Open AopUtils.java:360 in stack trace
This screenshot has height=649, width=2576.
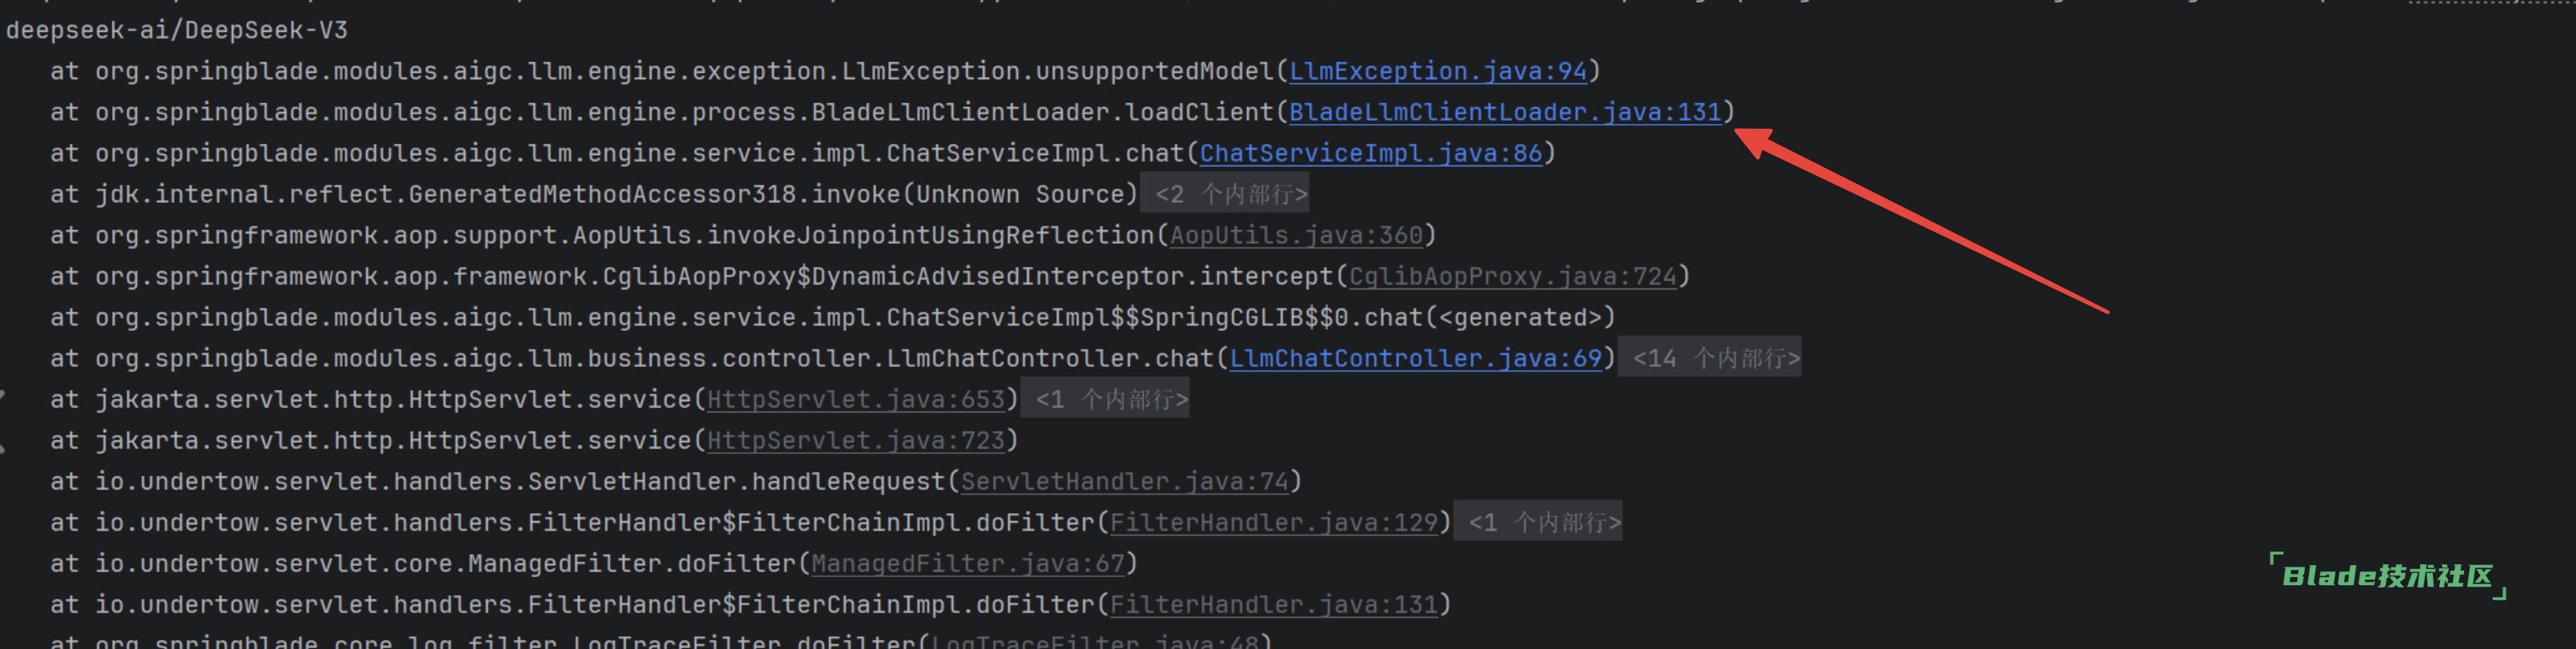point(1295,235)
